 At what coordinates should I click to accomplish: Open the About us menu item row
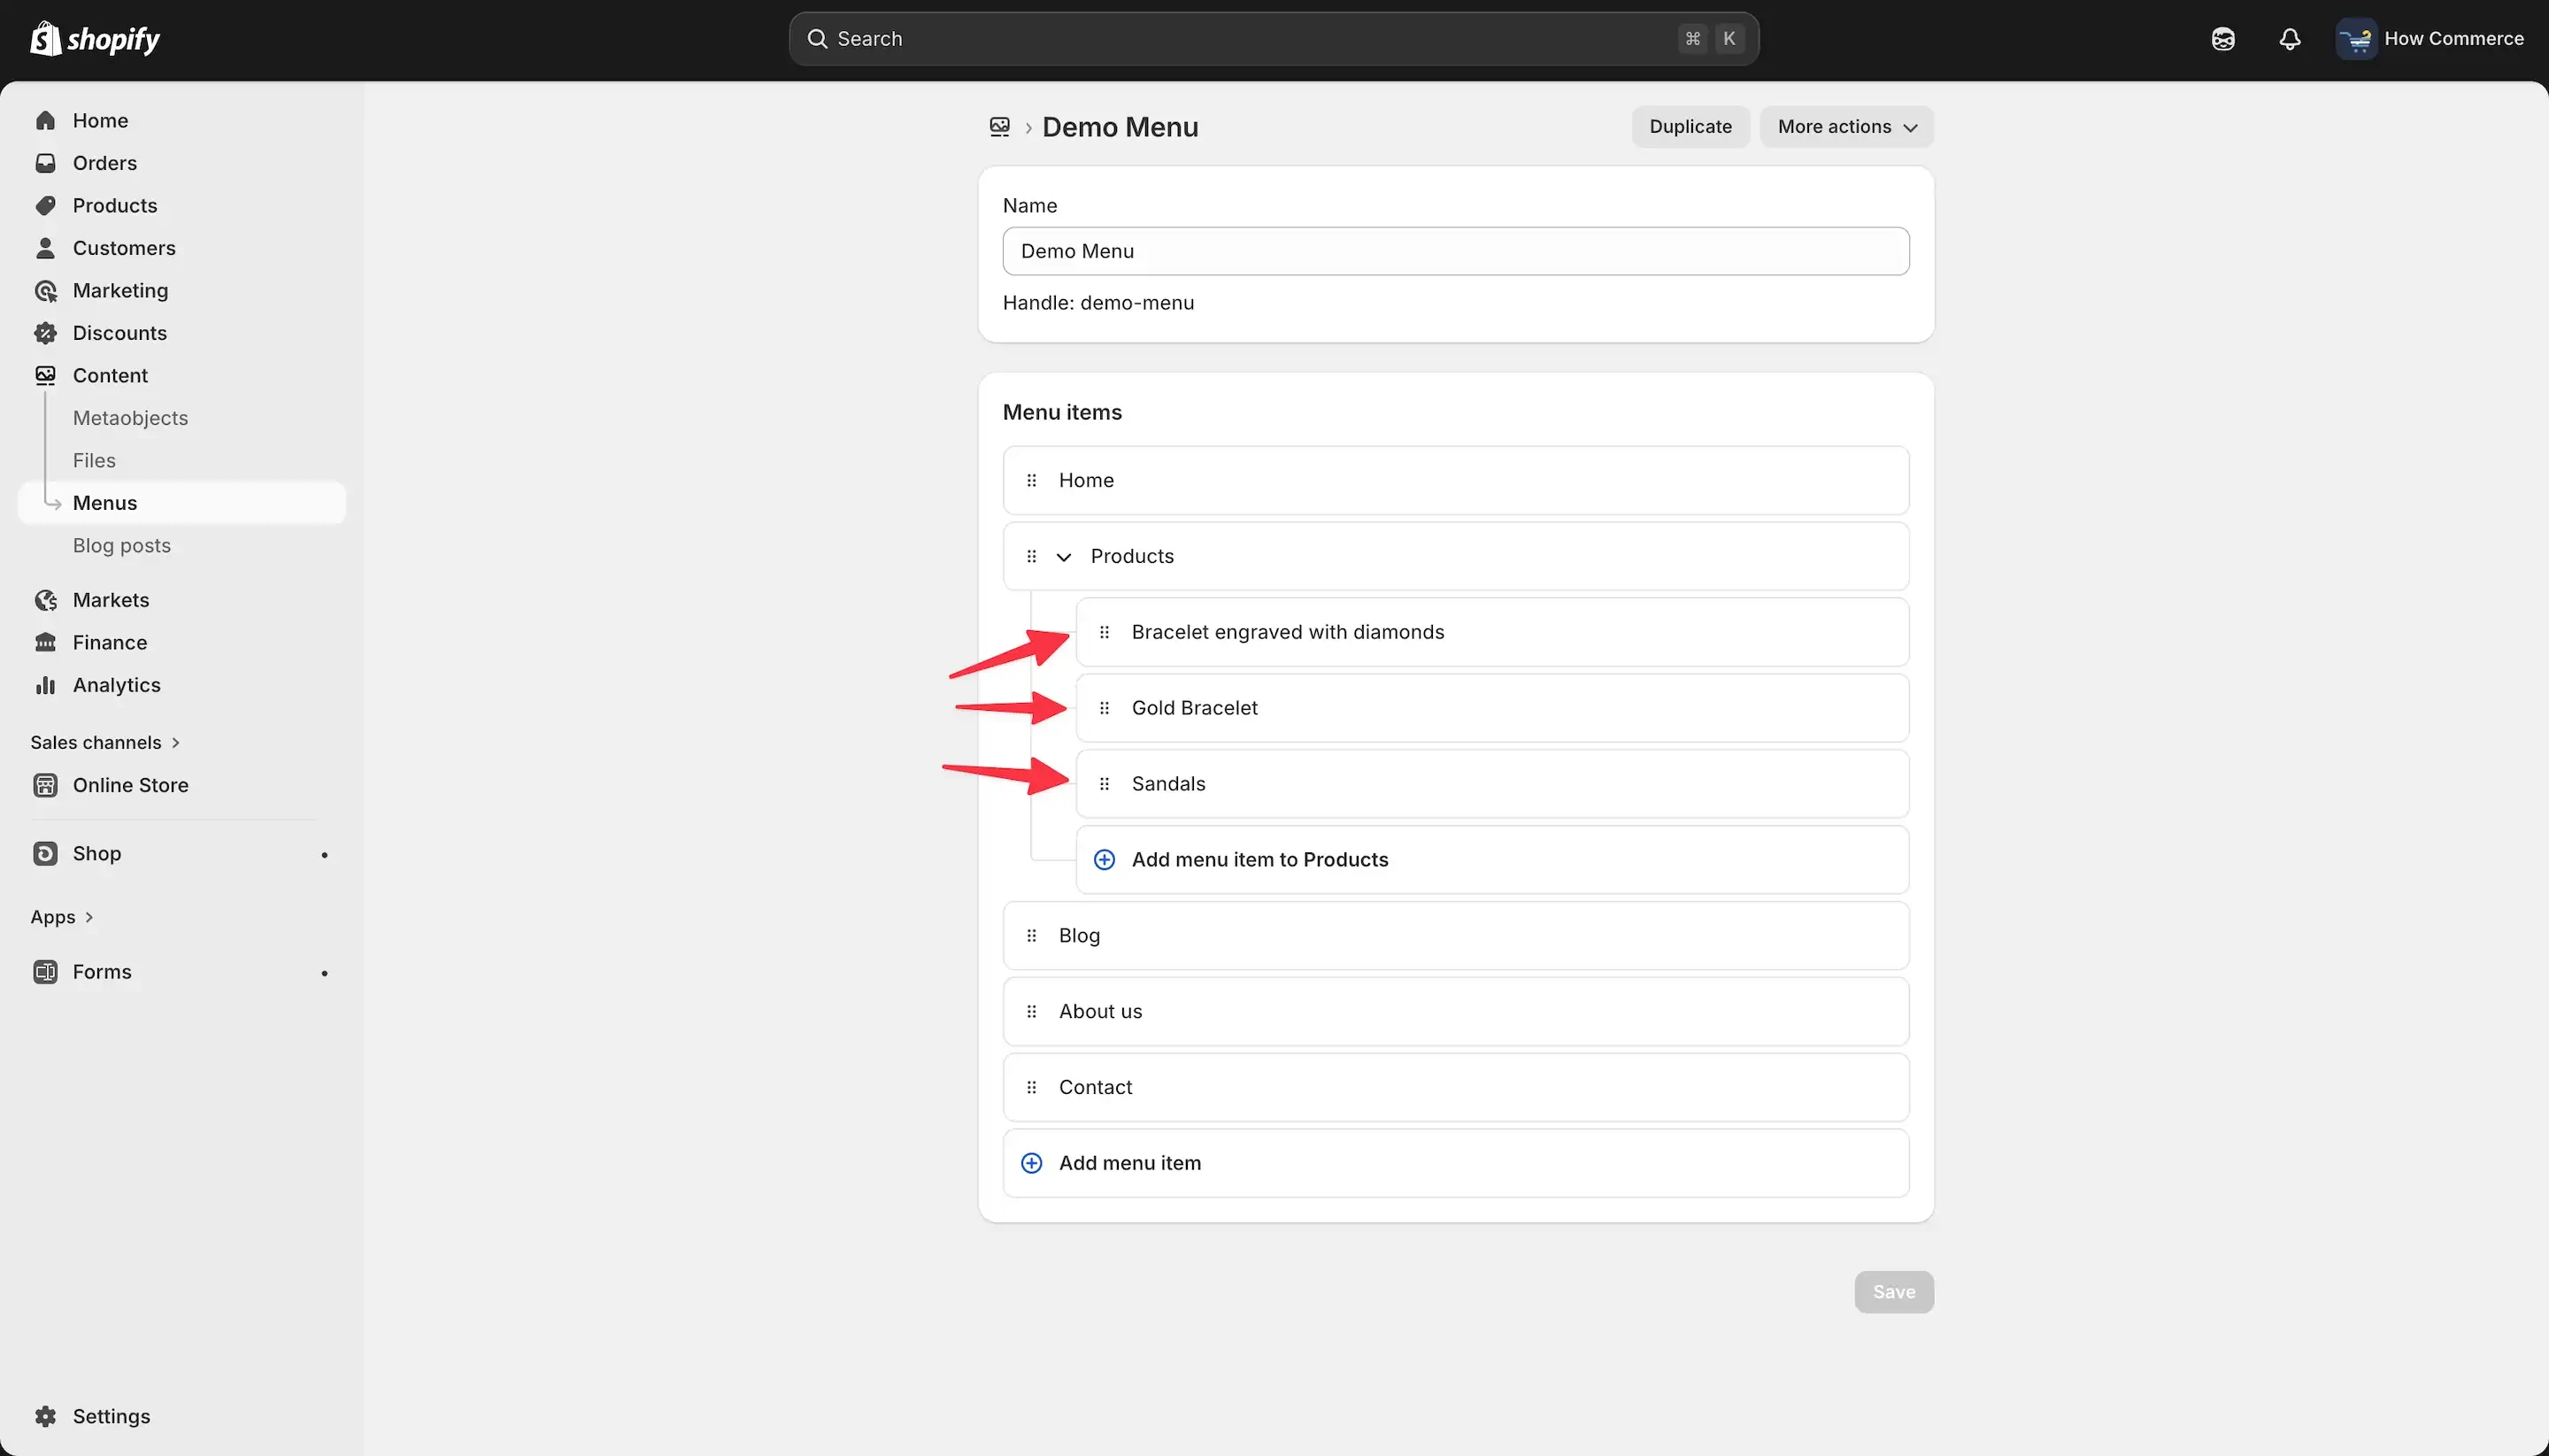pos(1456,1011)
